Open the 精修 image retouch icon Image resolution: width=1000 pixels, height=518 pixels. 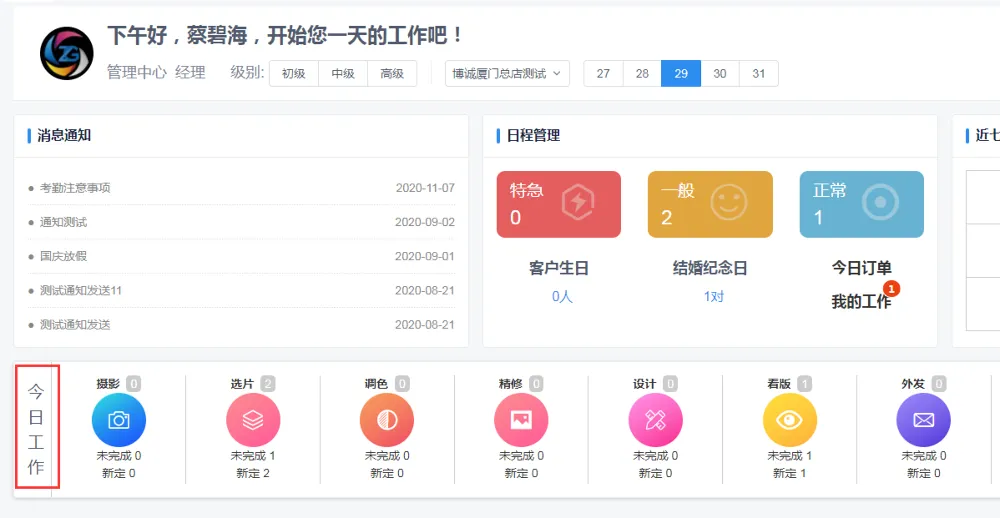pos(521,420)
